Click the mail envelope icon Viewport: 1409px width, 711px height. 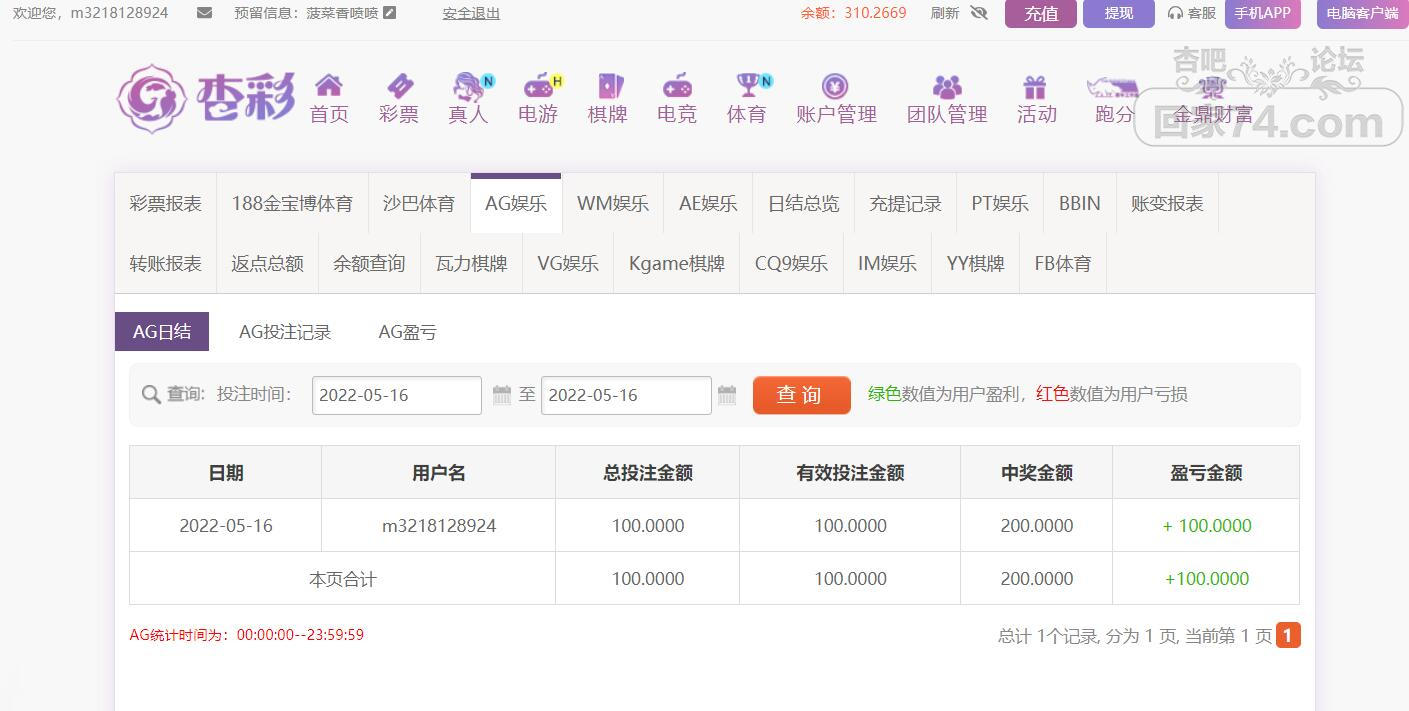coord(204,13)
